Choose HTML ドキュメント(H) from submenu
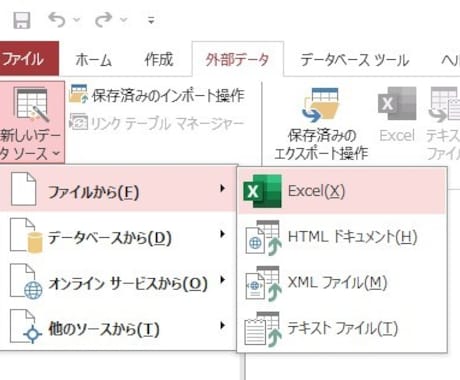The width and height of the screenshot is (460, 380). (342, 237)
